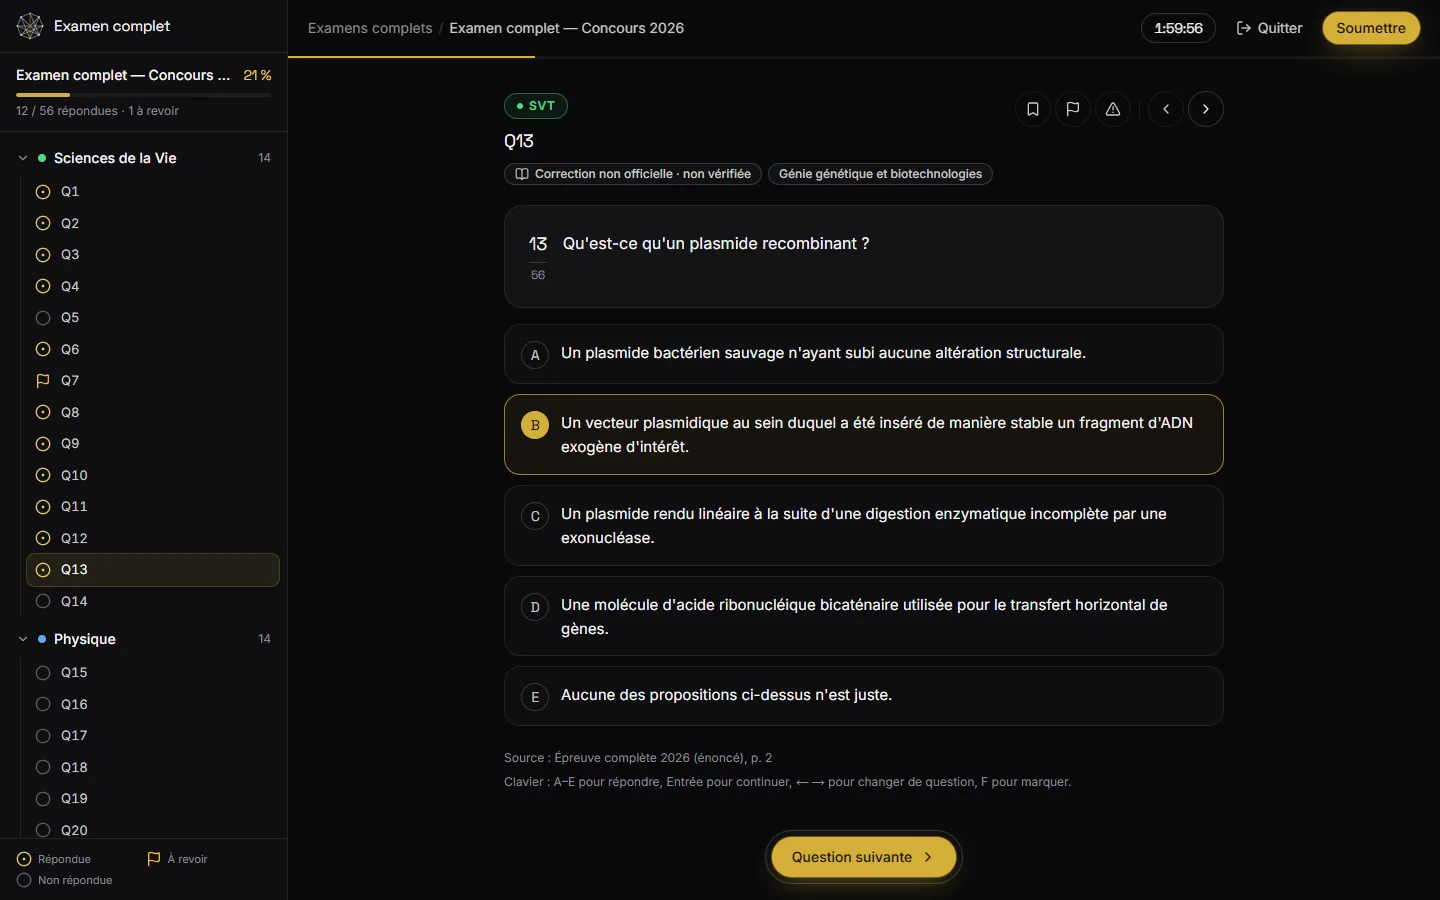Select answer A, wild bacterial plasmid
Image resolution: width=1440 pixels, height=900 pixels.
863,354
